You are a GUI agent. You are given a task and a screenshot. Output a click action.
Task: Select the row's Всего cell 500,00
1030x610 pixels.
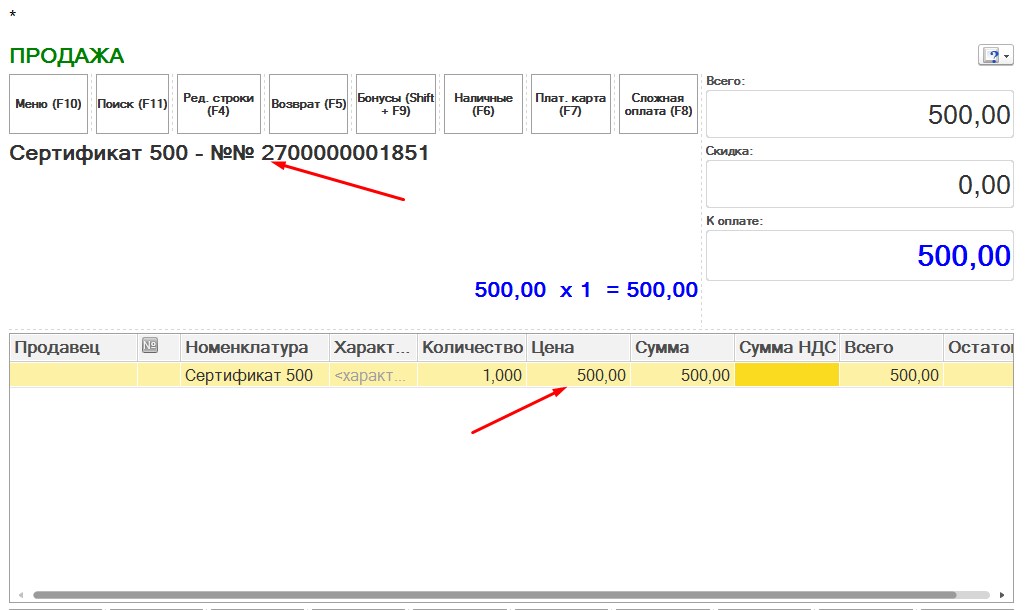click(x=891, y=376)
